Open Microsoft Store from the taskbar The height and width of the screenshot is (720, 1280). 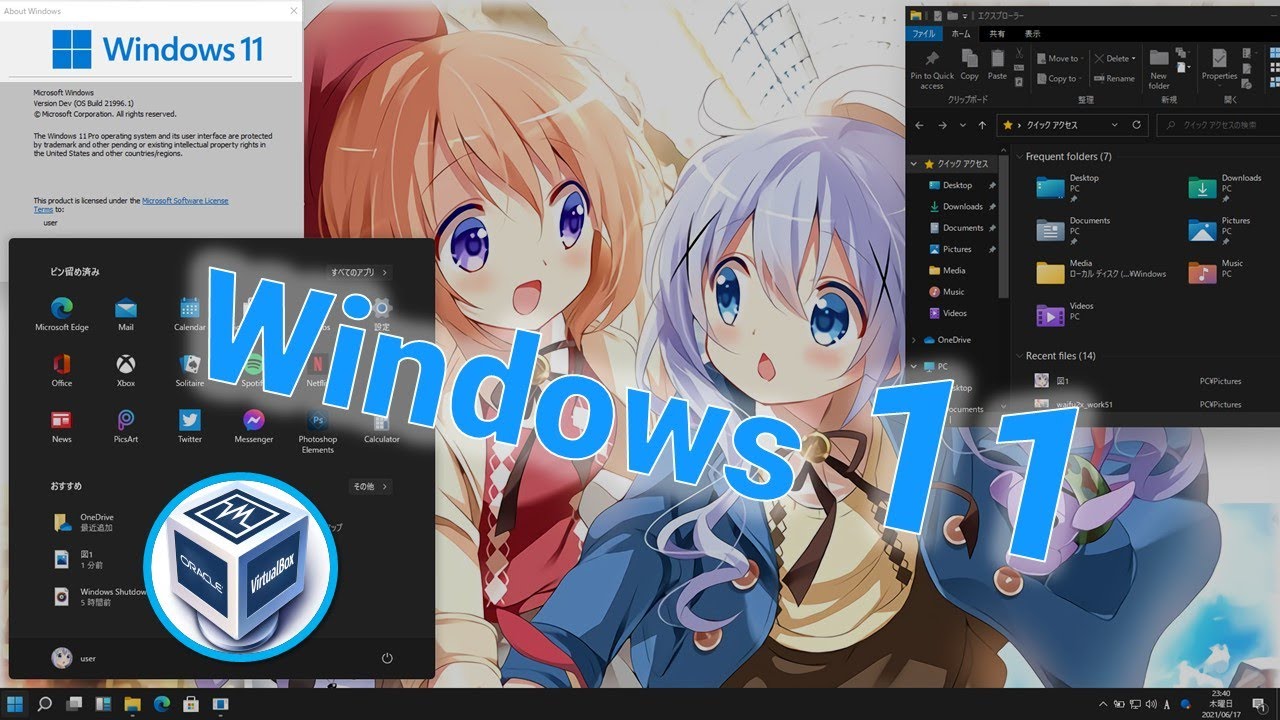pyautogui.click(x=191, y=704)
